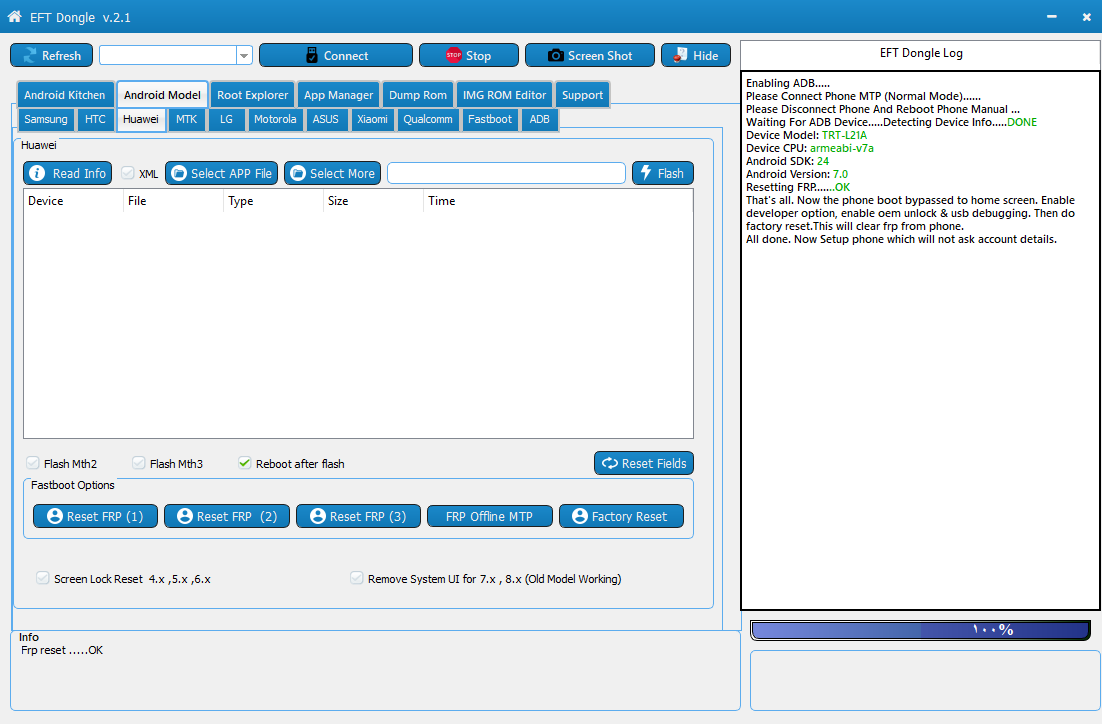1102x724 pixels.
Task: Toggle Screen Lock Reset 4.x, 5.x, 6.x checkbox
Action: (x=43, y=578)
